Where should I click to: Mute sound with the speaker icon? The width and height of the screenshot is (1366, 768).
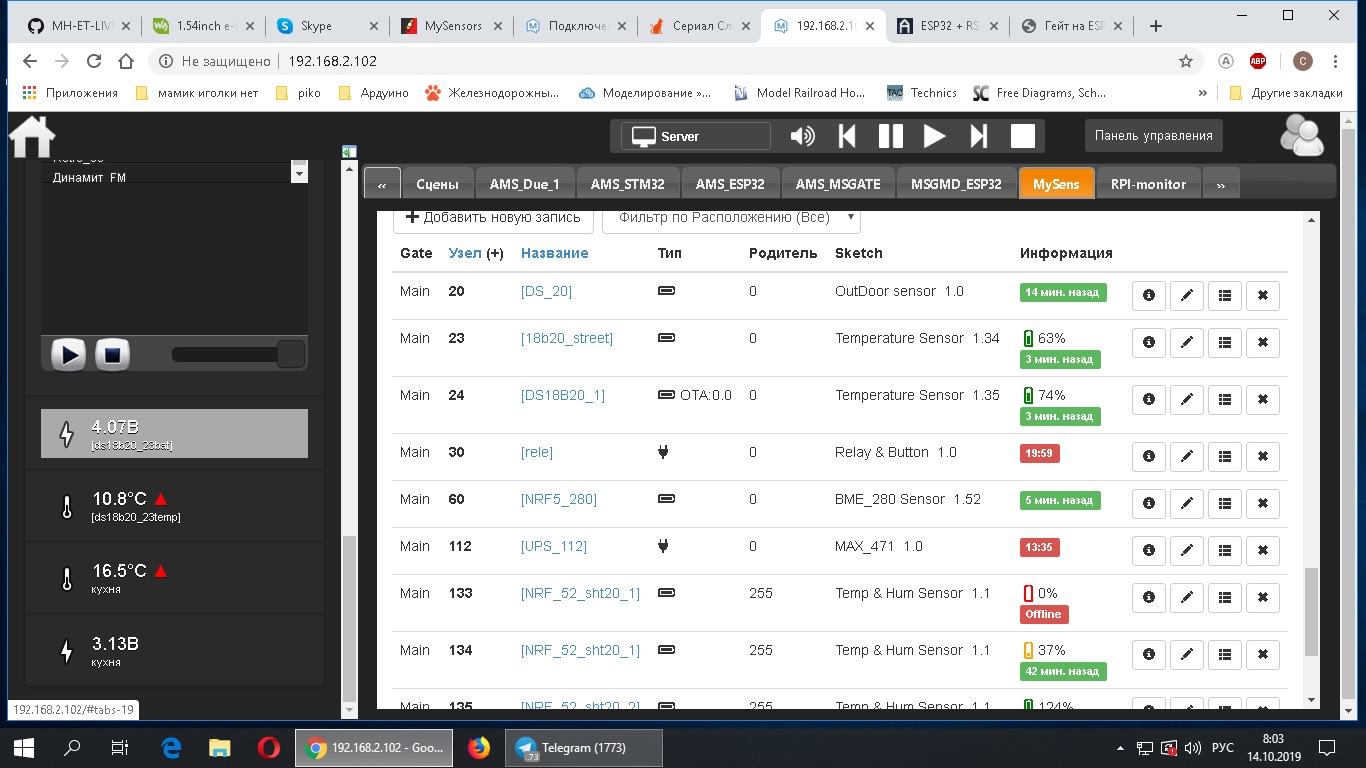click(802, 136)
